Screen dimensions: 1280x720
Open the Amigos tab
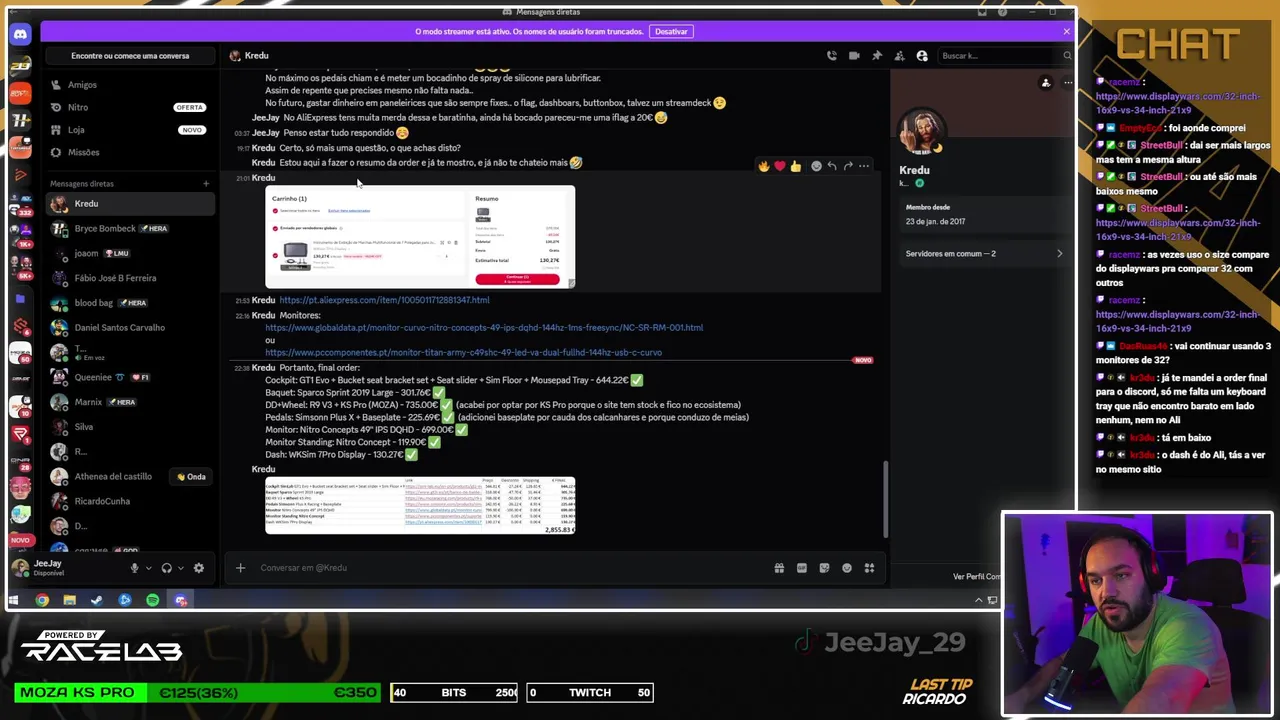[130, 85]
